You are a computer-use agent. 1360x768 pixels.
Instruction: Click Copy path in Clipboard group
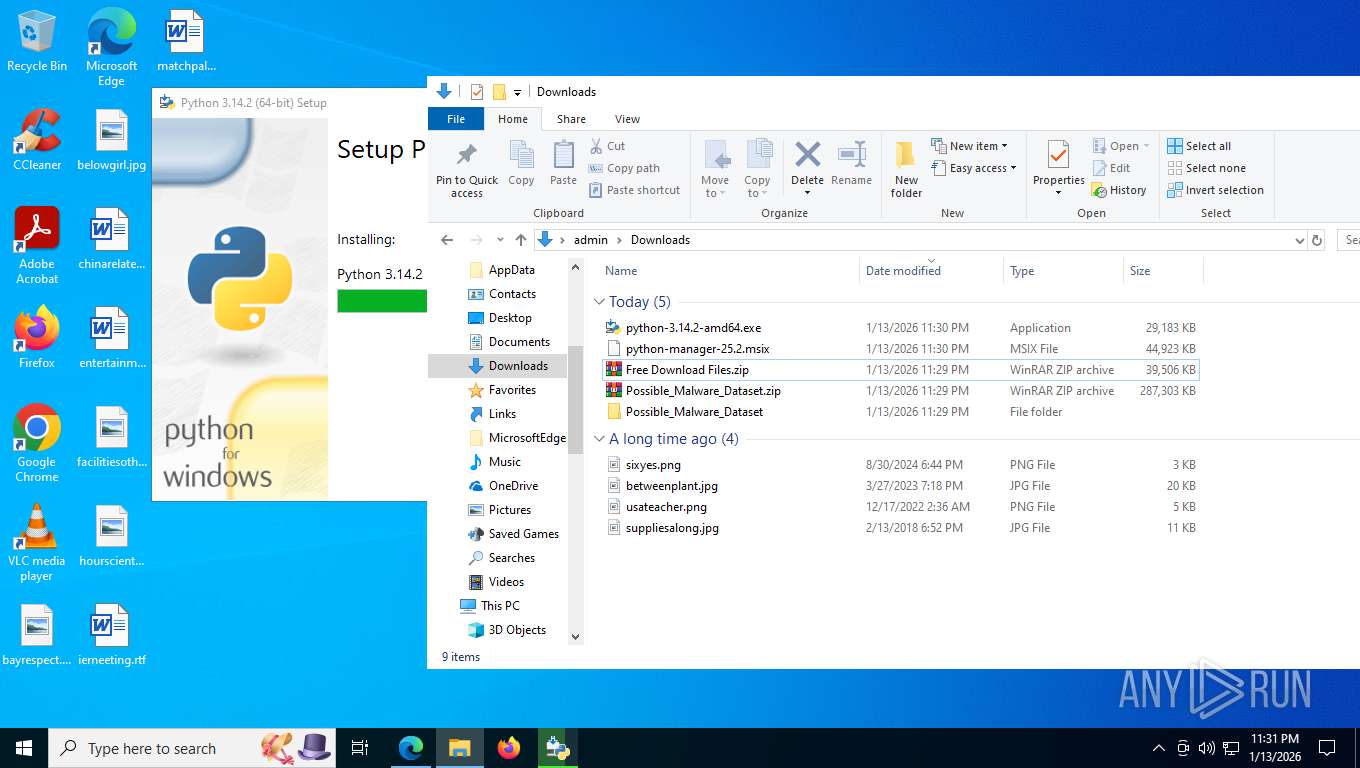624,168
